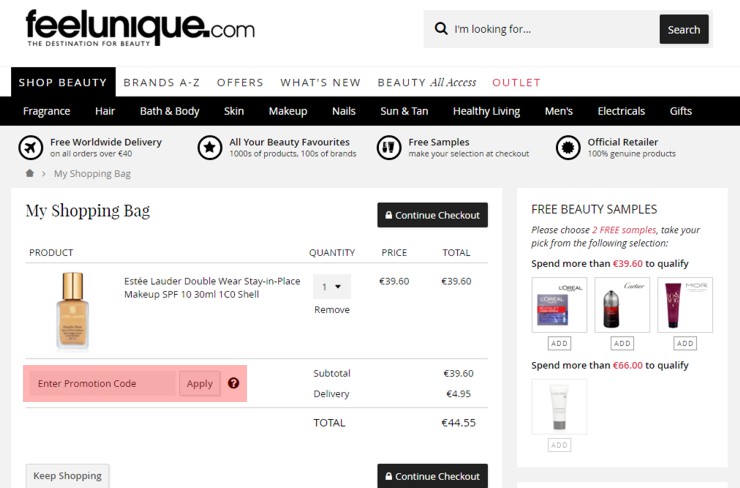Screen dimensions: 740x488
Task: Click the Enter Promotion Code field
Action: pyautogui.click(x=102, y=383)
